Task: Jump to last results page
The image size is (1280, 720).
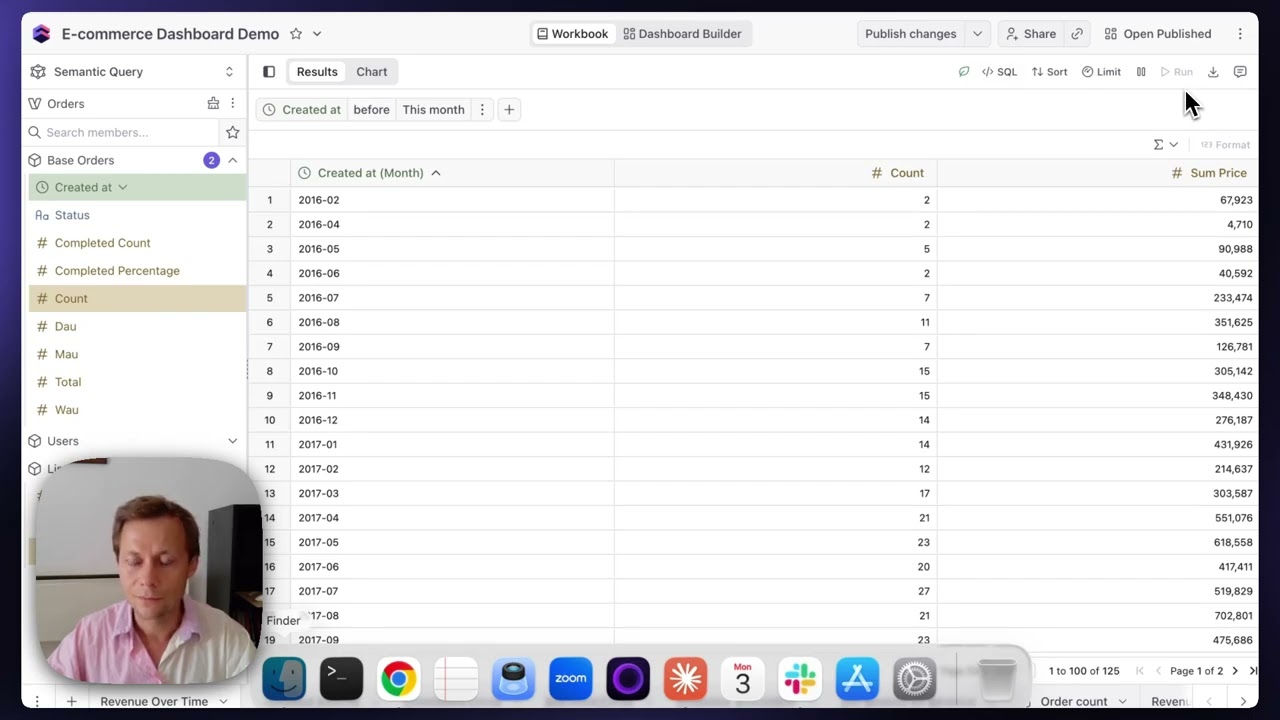Action: pyautogui.click(x=1253, y=671)
